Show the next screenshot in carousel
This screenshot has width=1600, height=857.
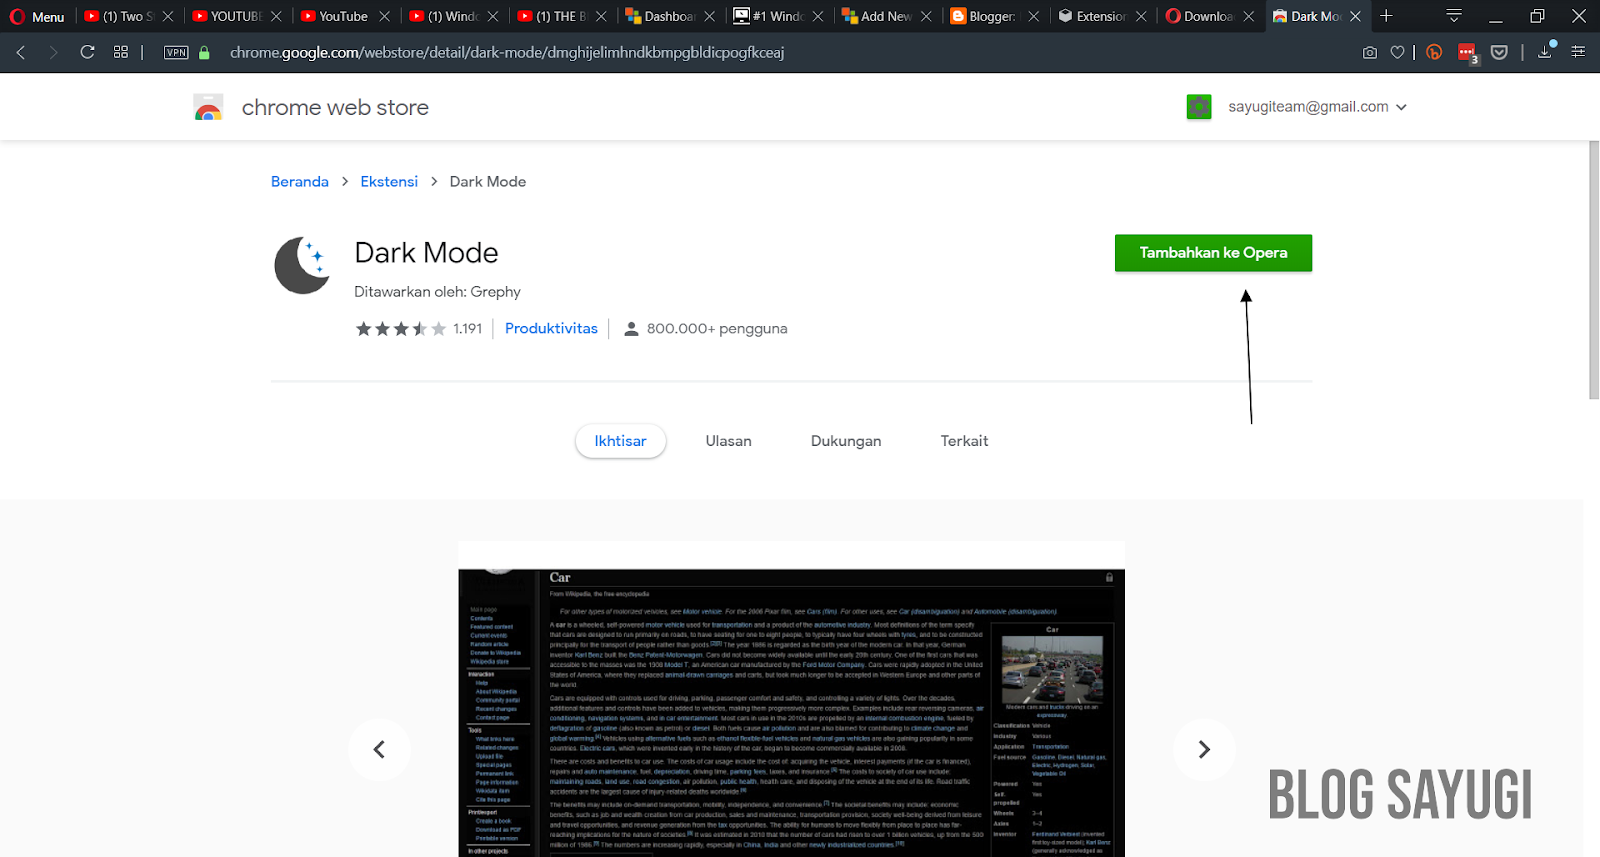point(1204,749)
